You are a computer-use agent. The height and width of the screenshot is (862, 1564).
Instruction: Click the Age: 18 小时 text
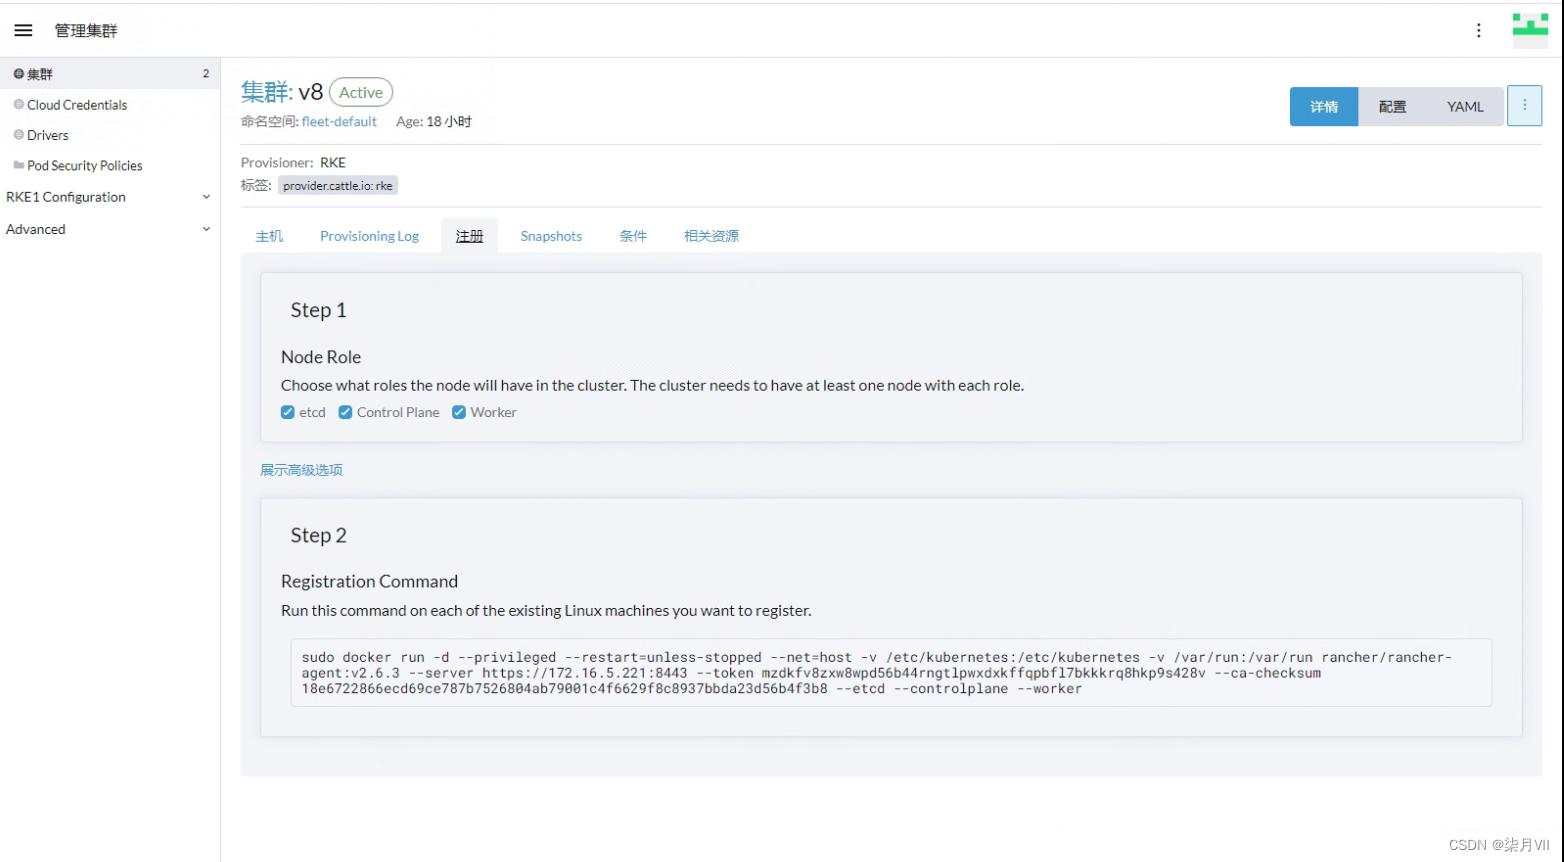(x=434, y=121)
